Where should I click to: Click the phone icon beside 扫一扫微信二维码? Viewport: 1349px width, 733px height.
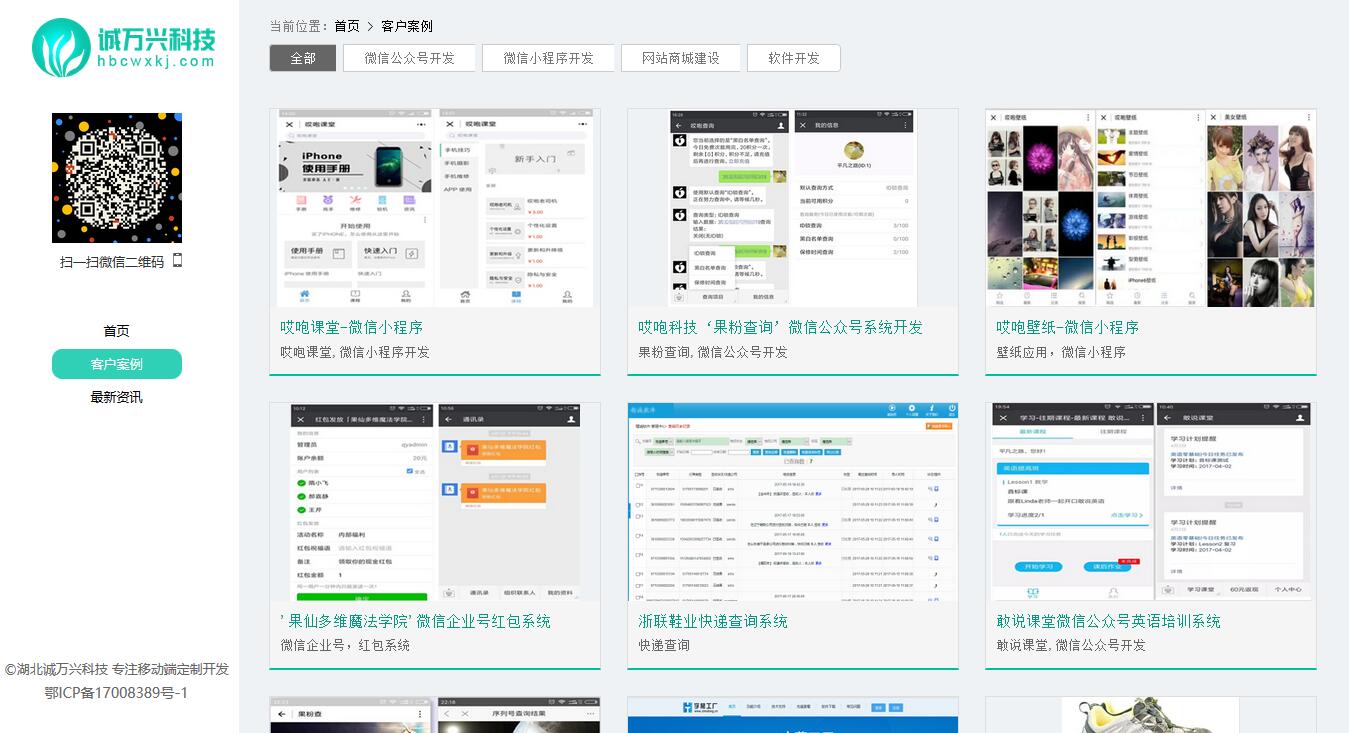pyautogui.click(x=177, y=261)
